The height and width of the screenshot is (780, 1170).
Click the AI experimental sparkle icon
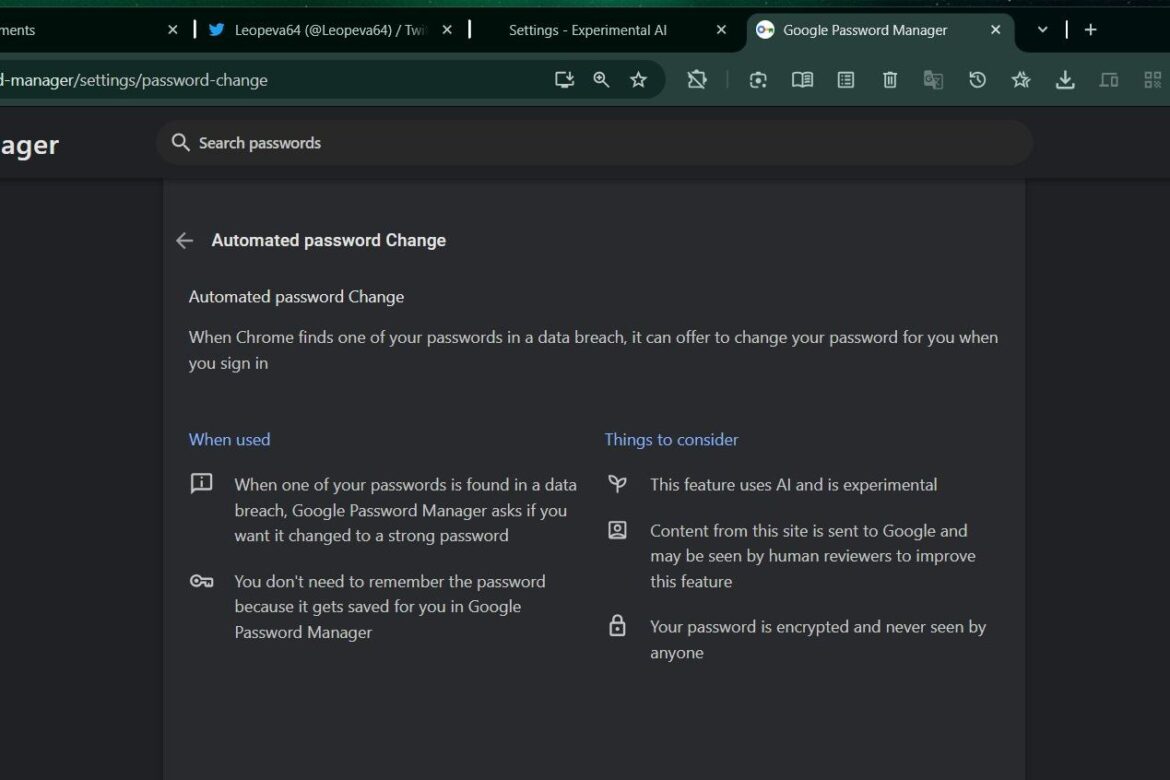[x=1021, y=79]
